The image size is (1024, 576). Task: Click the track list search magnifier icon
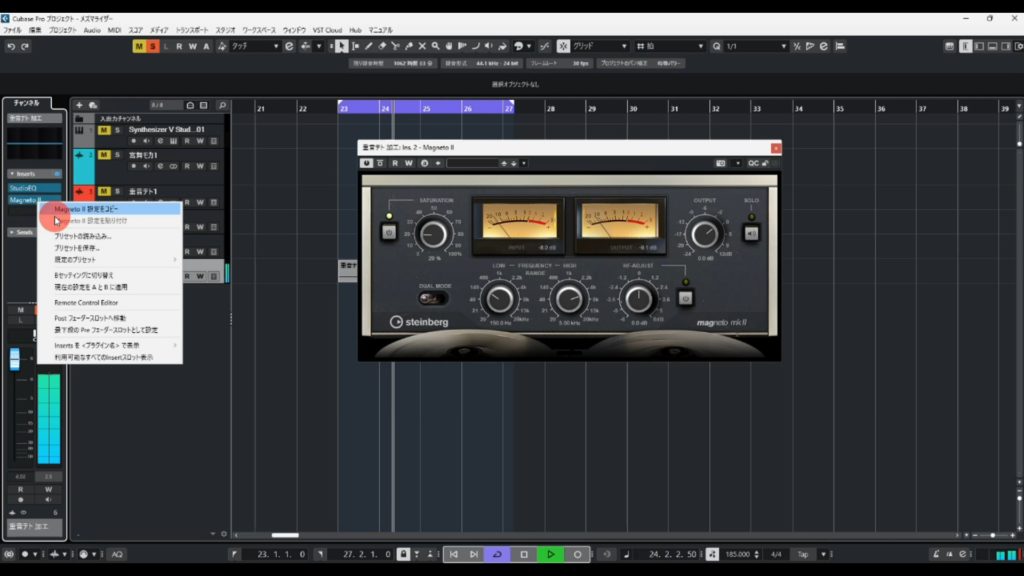pos(222,105)
